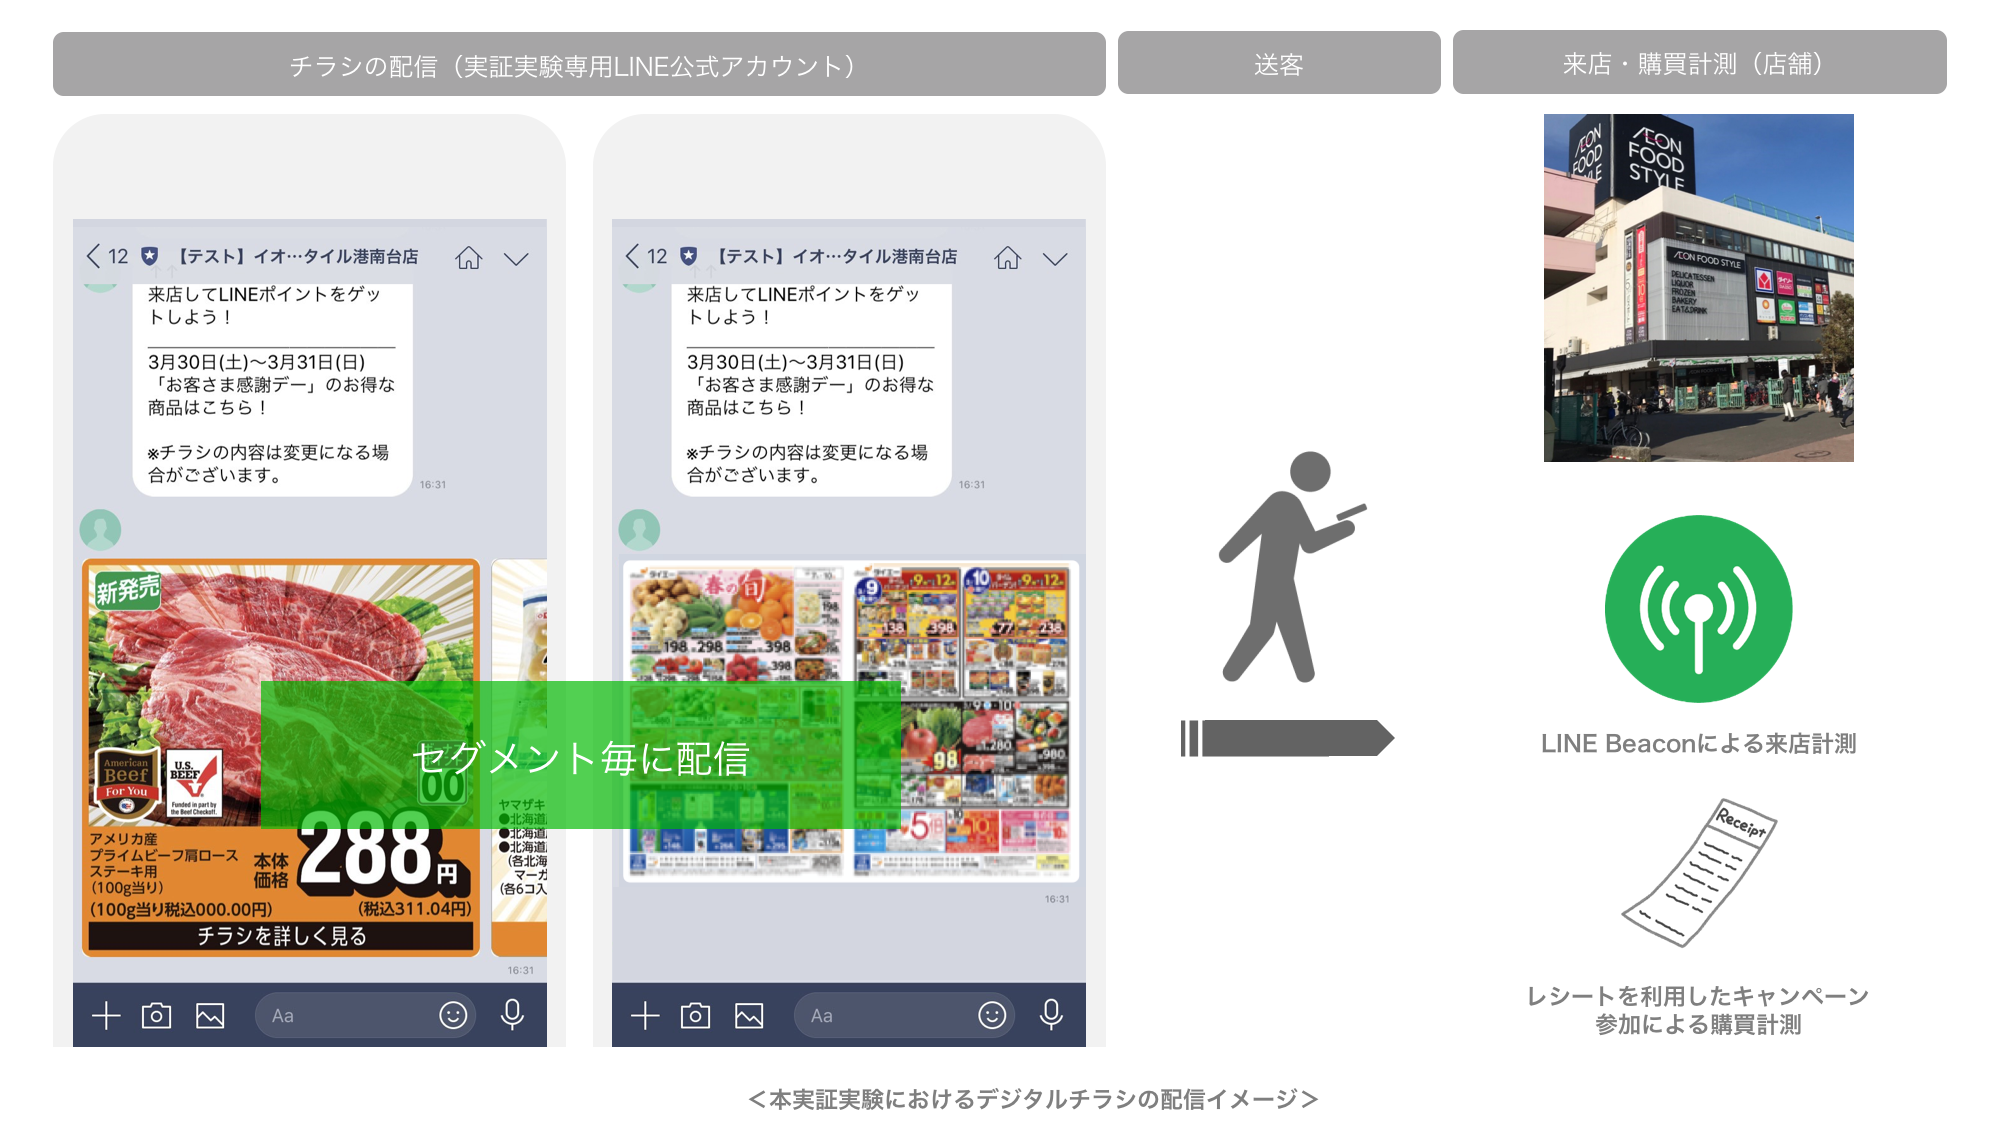Select the 来店・購買計測 header tab
The width and height of the screenshot is (2000, 1126).
coord(1698,64)
